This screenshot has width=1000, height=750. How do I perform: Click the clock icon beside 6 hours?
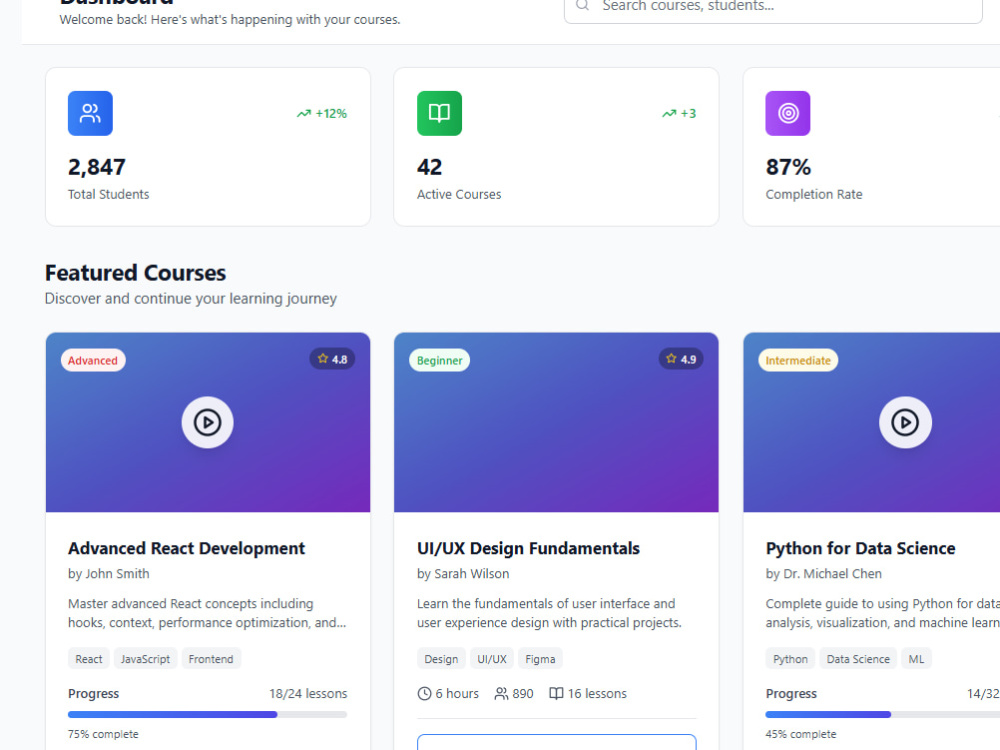click(x=424, y=693)
